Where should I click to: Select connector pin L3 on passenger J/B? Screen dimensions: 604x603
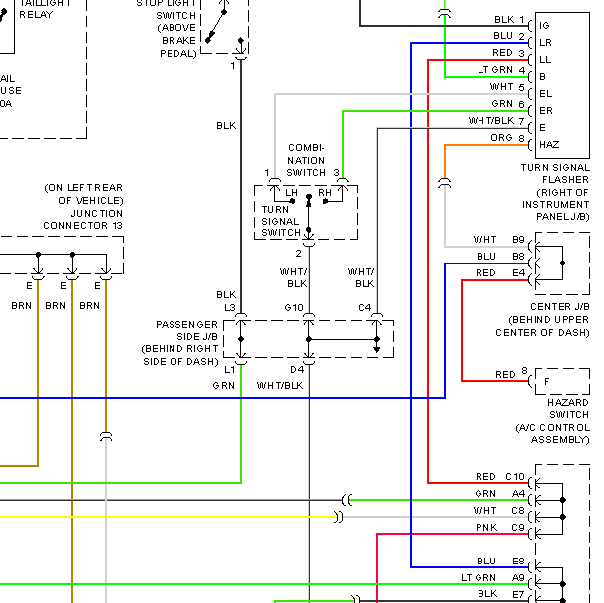230,308
